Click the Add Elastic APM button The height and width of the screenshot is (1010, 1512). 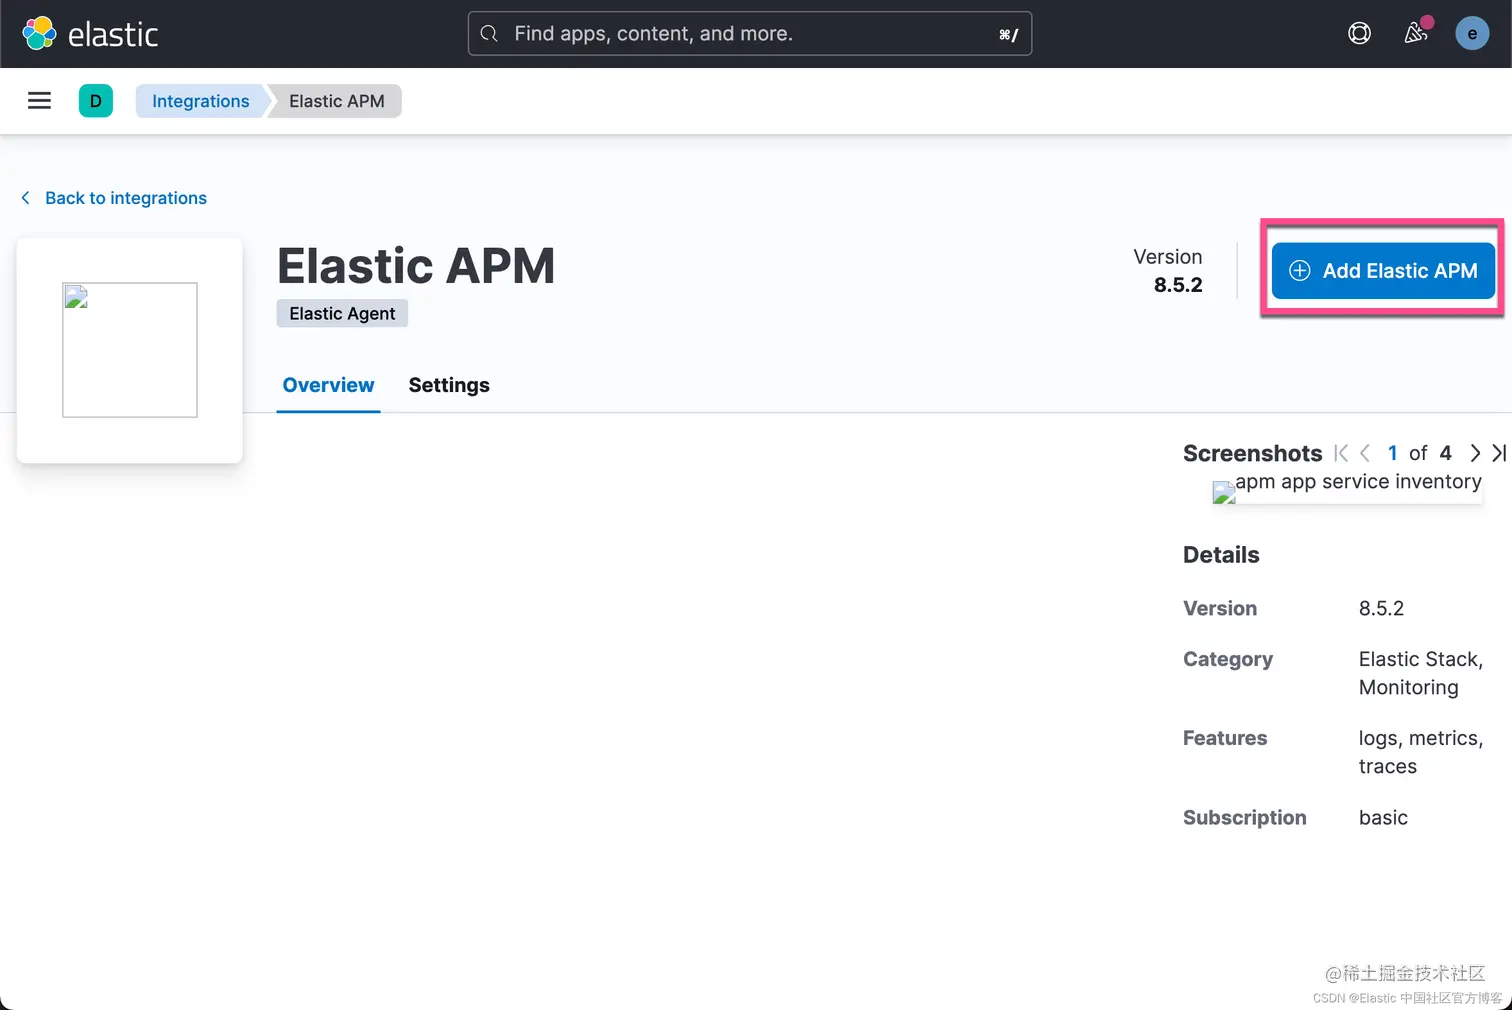(x=1383, y=271)
